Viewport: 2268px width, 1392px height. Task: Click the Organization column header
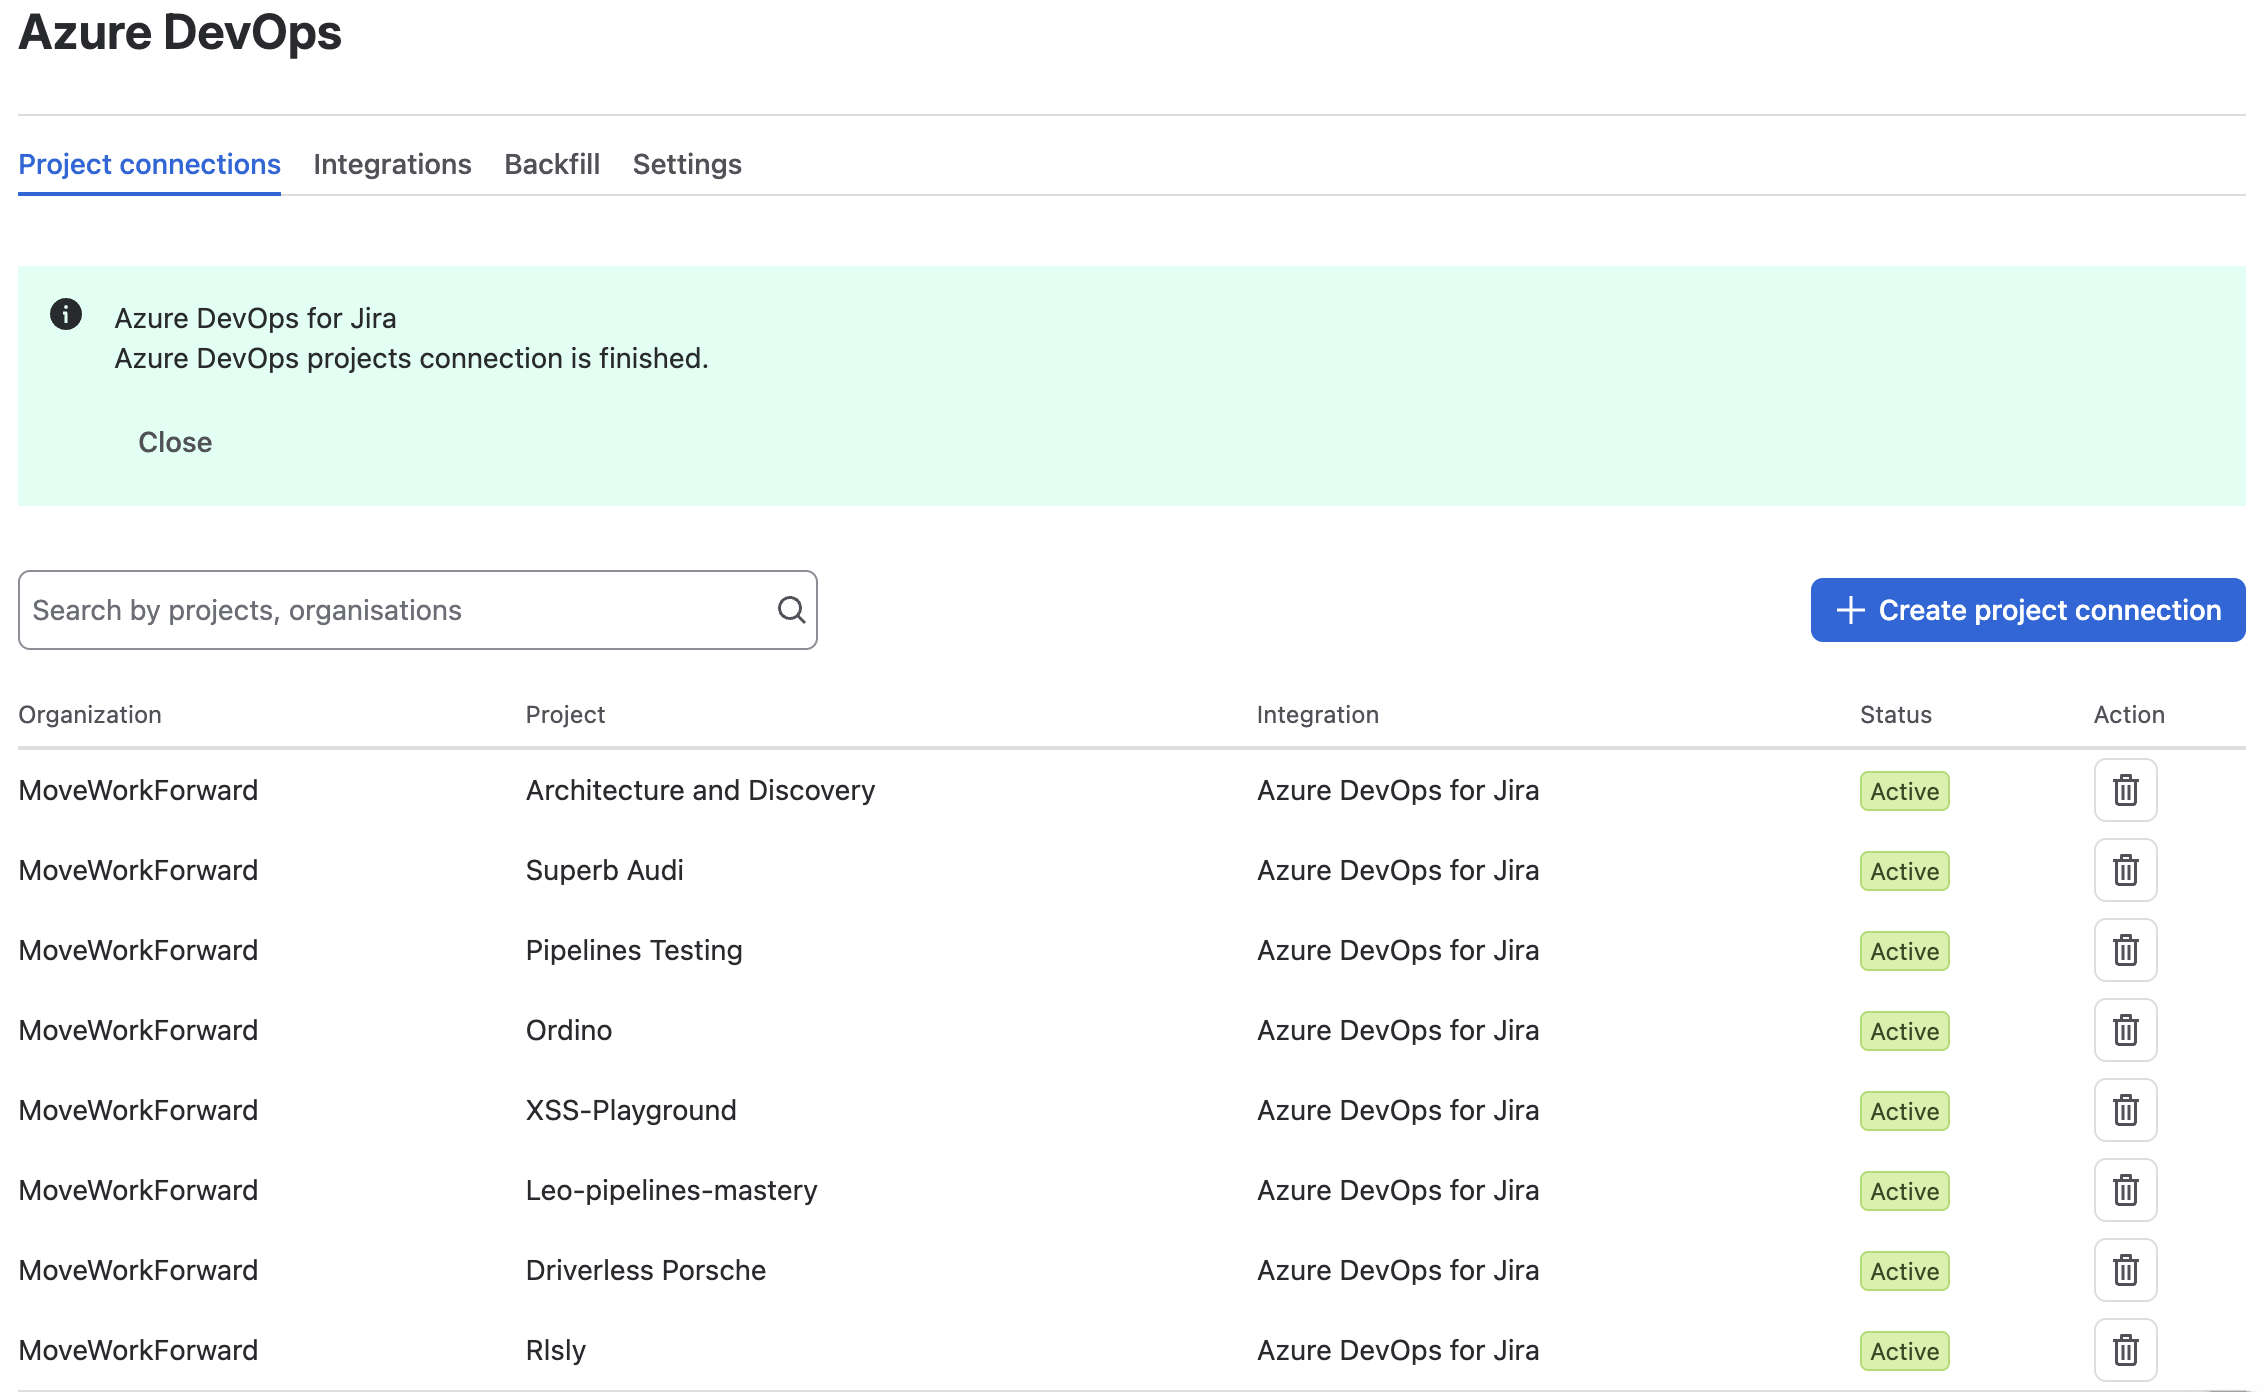90,715
